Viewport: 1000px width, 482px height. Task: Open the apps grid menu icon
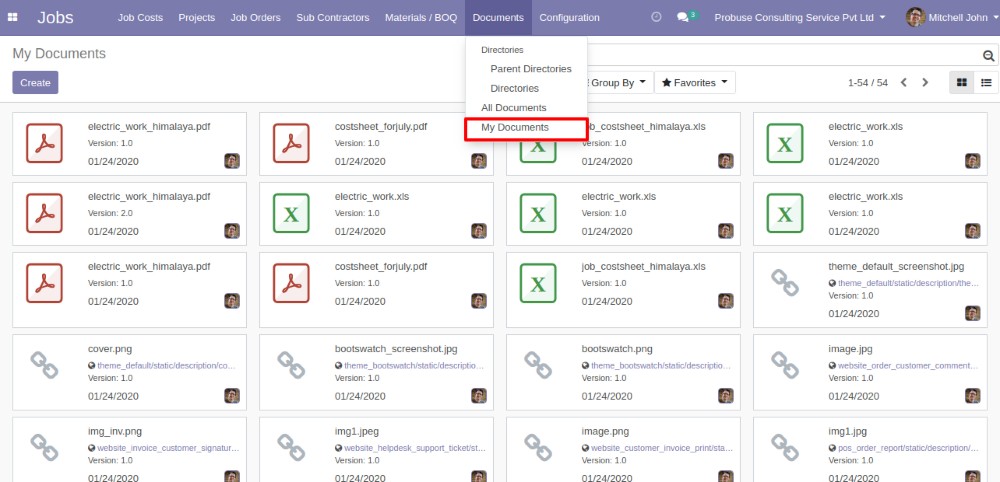(15, 18)
